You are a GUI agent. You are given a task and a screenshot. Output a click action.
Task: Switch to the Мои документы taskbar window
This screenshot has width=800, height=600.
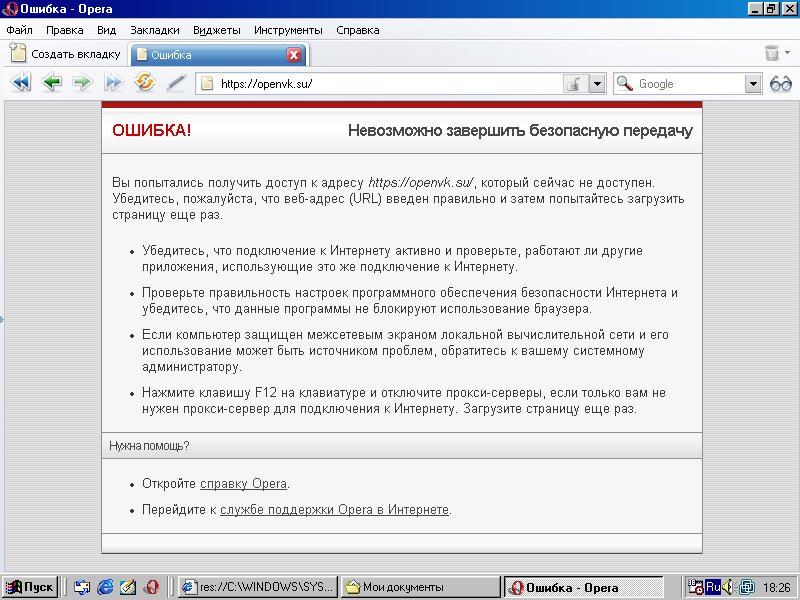(420, 587)
